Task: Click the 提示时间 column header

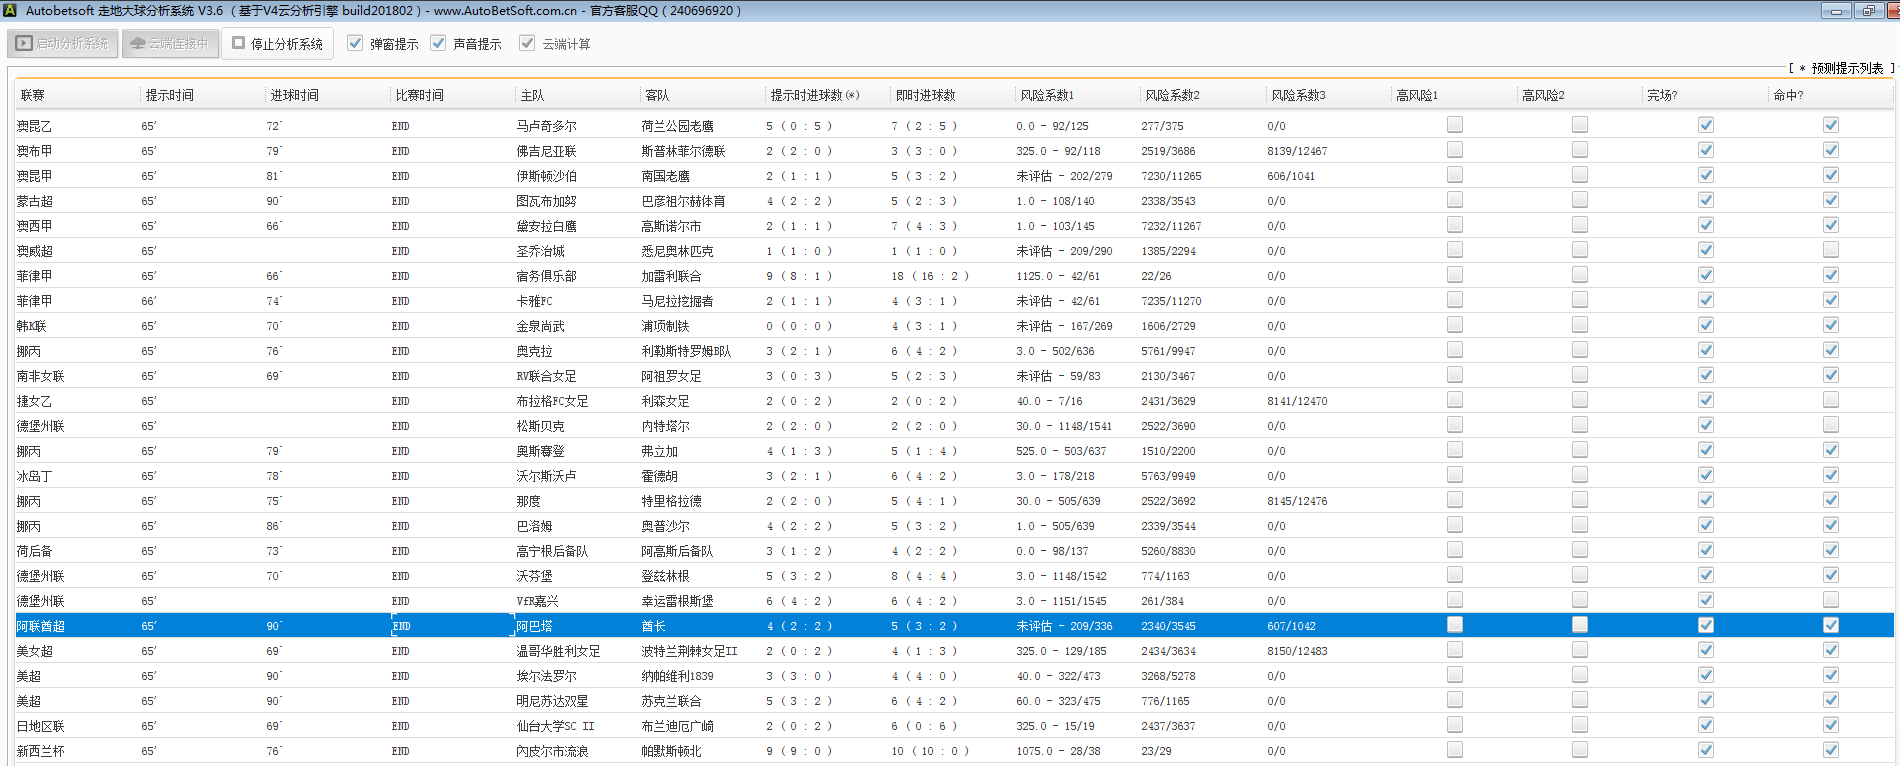Action: click(x=170, y=95)
